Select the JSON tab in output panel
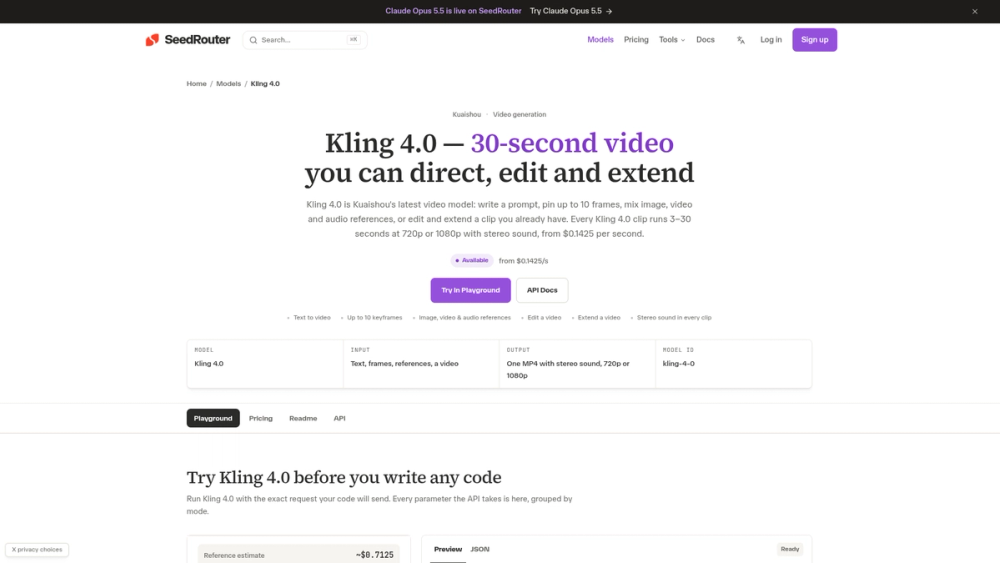1000x563 pixels. tap(480, 549)
